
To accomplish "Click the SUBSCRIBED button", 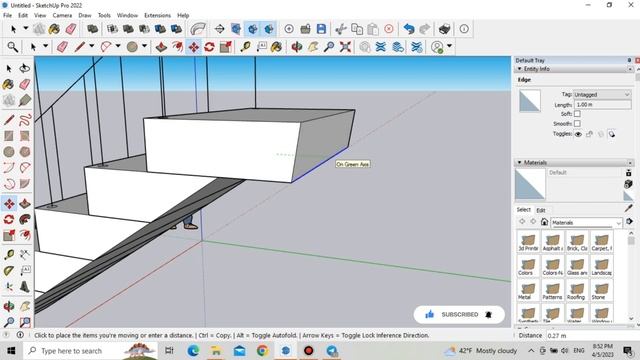I will (x=459, y=314).
